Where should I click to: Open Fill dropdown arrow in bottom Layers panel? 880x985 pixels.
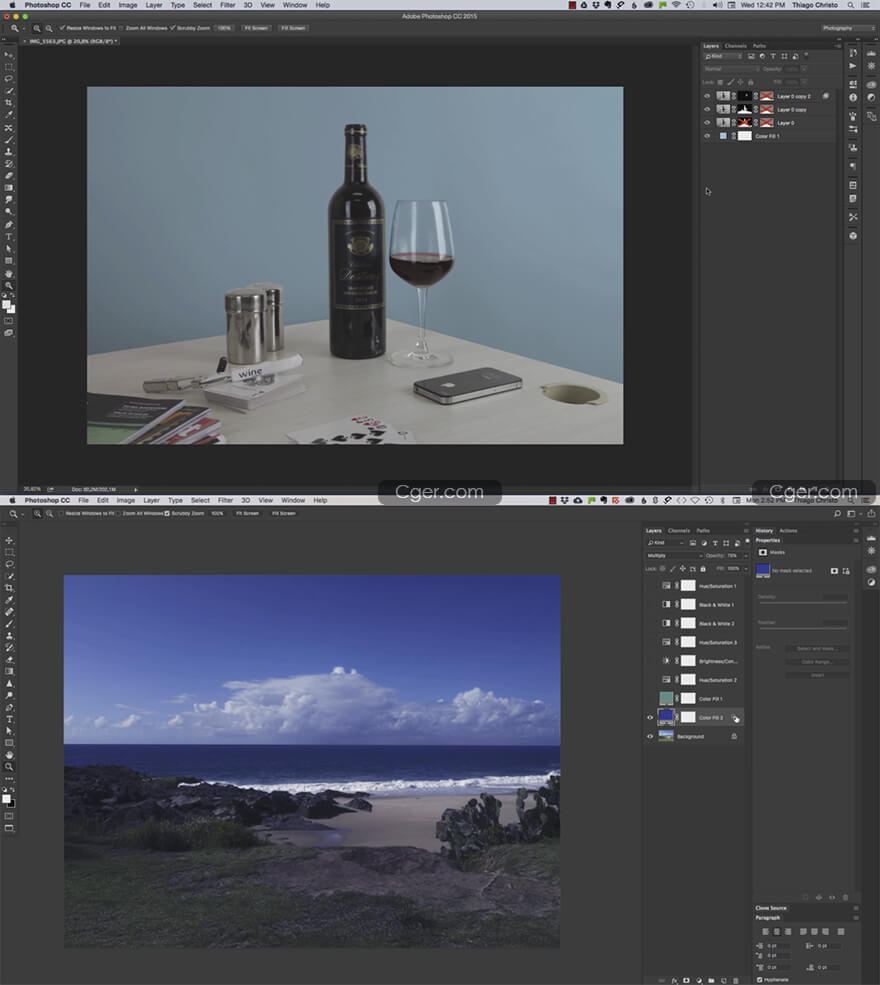click(746, 569)
